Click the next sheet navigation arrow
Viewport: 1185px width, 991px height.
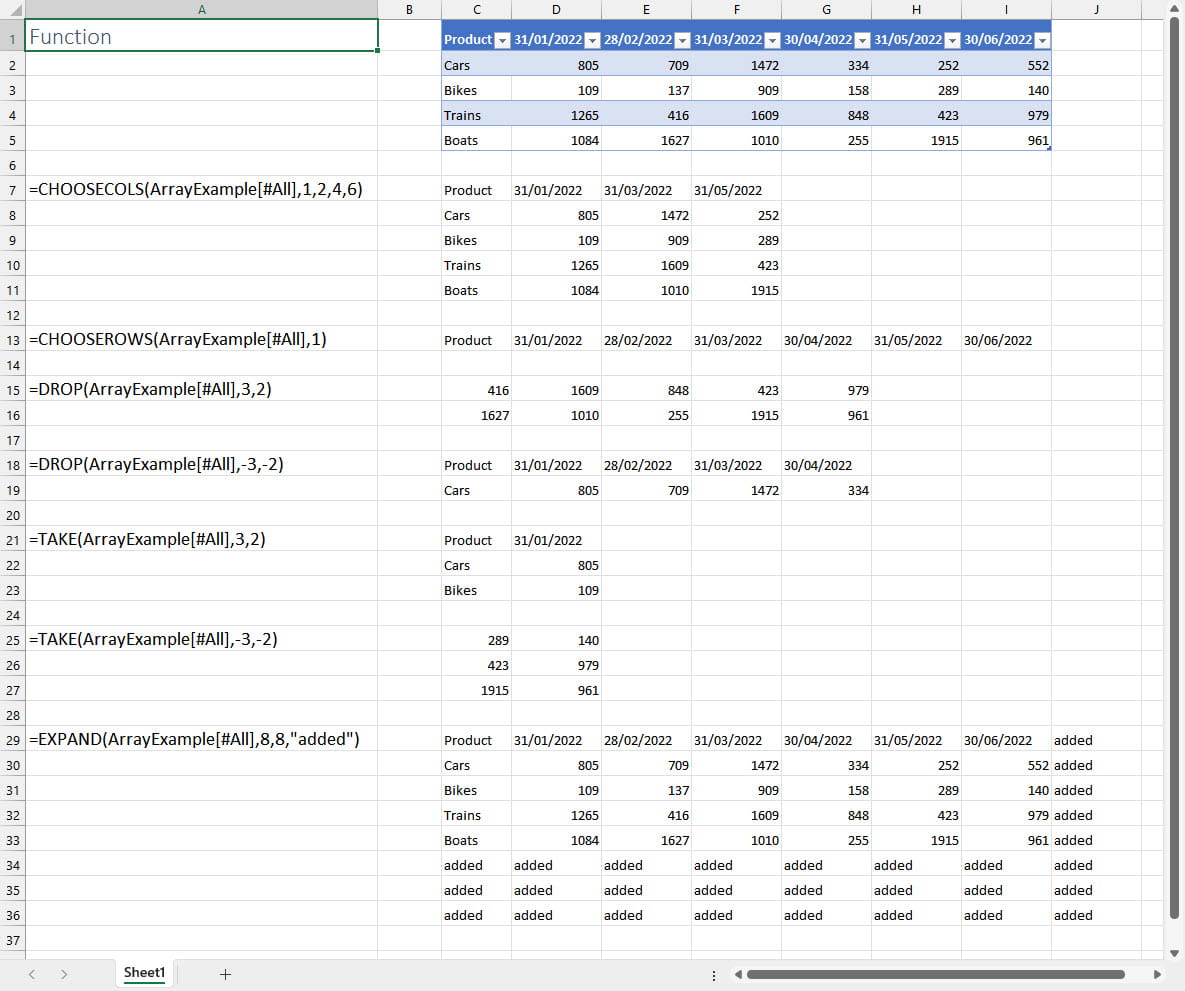[x=64, y=974]
